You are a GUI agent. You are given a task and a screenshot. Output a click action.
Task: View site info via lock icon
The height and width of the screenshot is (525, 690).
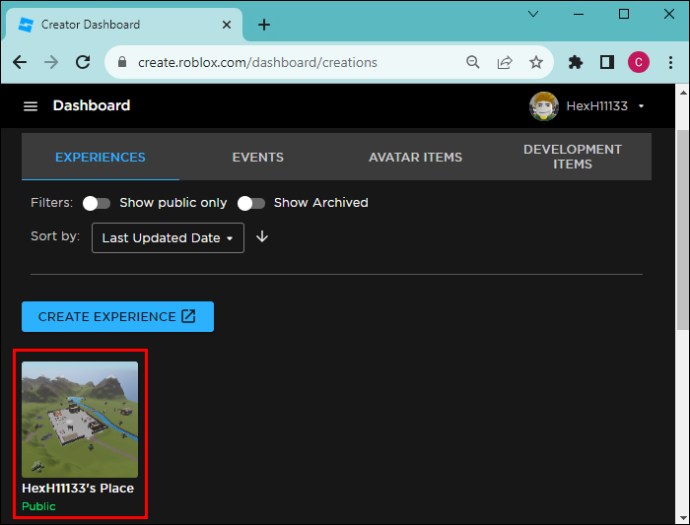[122, 62]
